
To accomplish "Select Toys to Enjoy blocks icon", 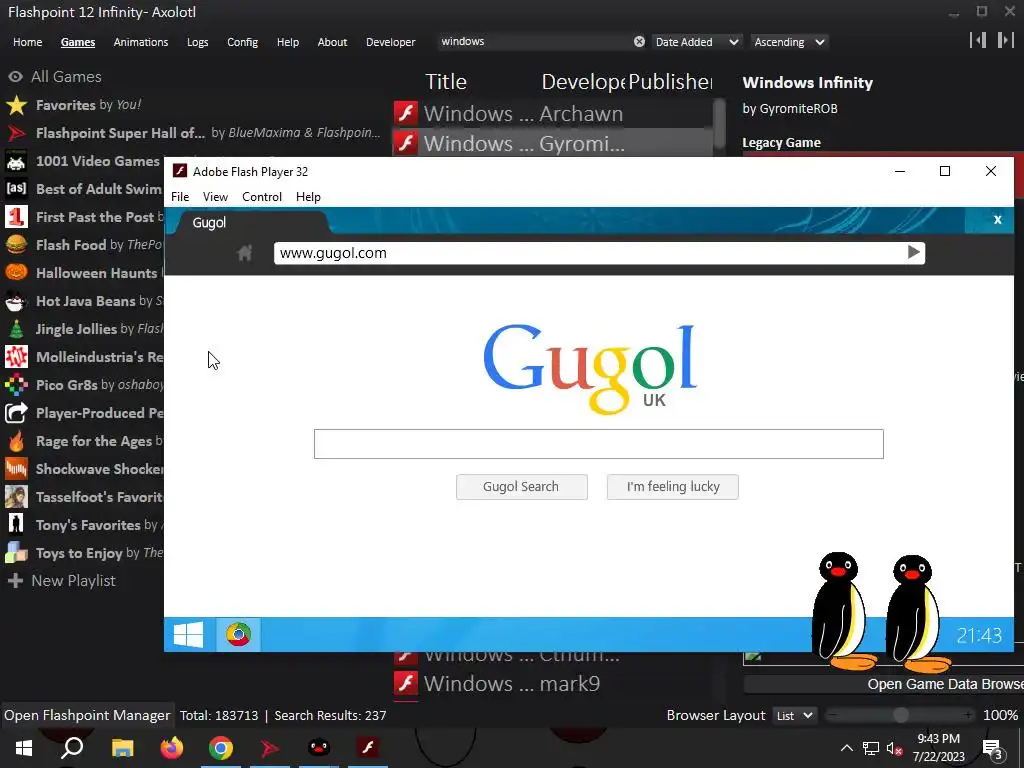I will [16, 553].
